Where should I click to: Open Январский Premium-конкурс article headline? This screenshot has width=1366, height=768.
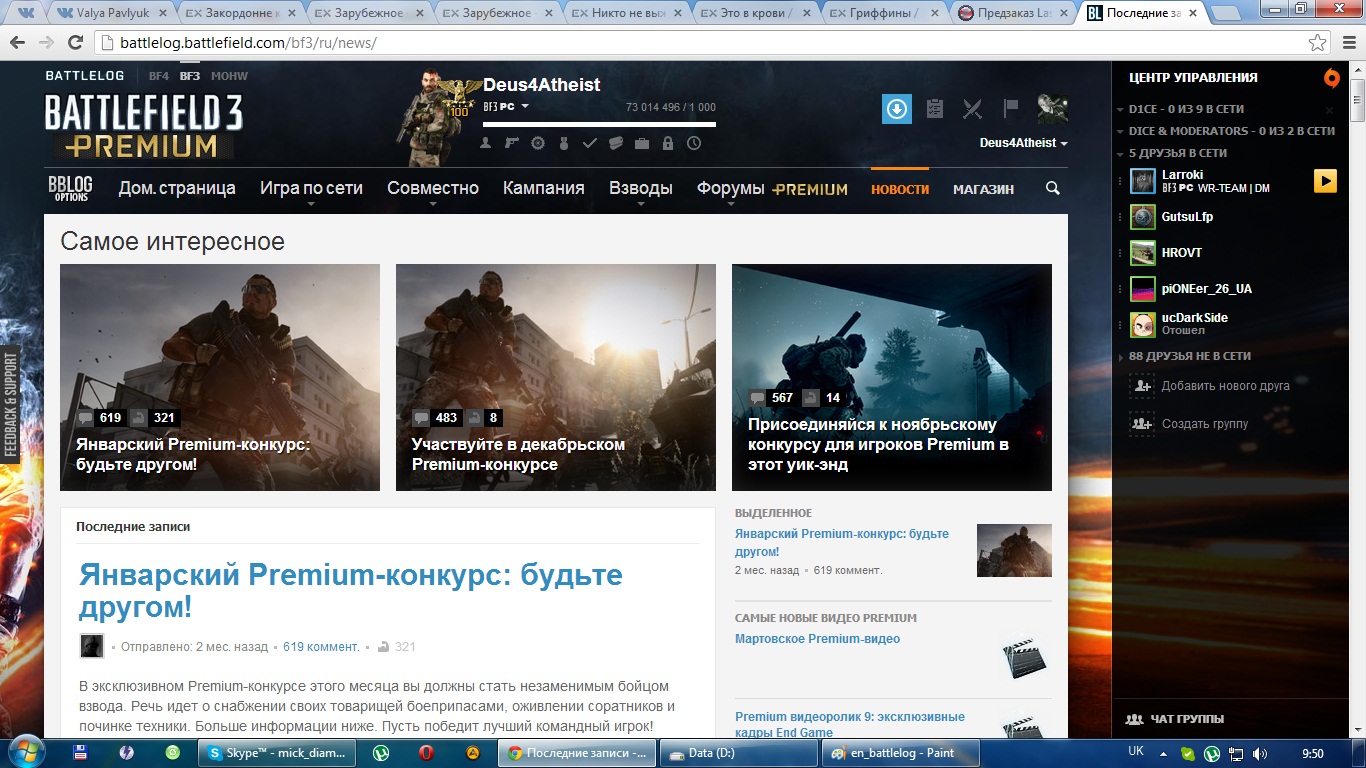pos(351,591)
